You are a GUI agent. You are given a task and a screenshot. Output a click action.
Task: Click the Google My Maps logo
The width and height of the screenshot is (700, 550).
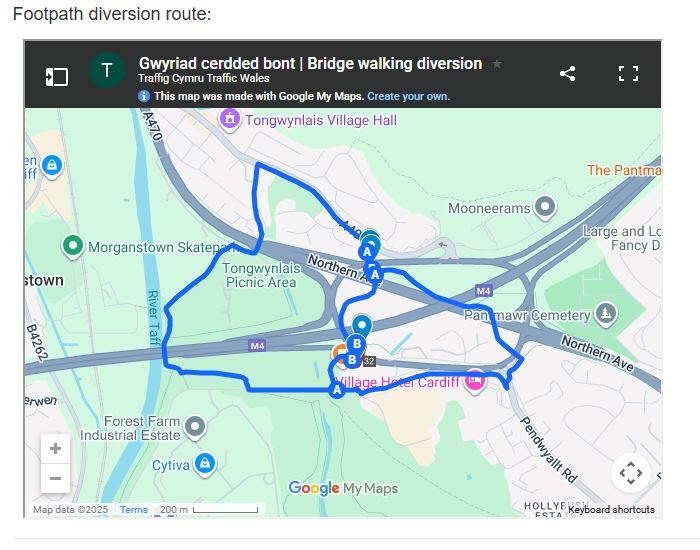(343, 488)
